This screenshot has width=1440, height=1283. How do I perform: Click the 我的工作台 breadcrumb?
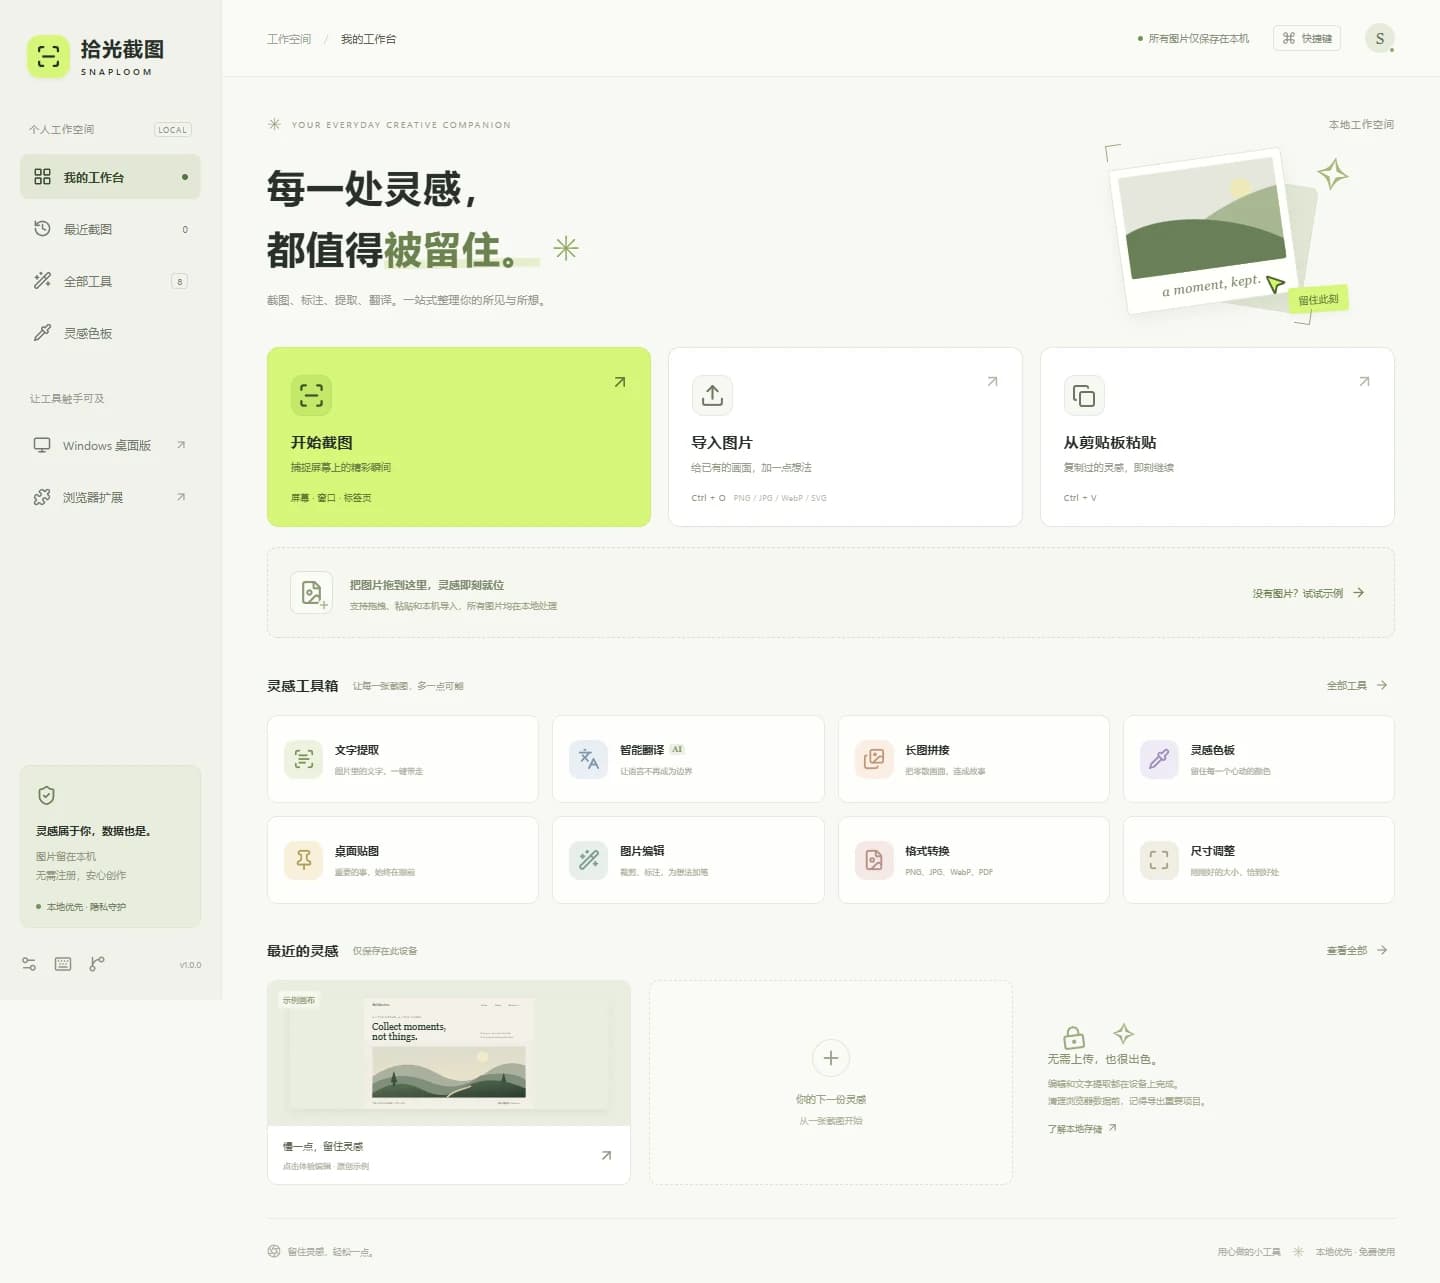click(x=368, y=39)
